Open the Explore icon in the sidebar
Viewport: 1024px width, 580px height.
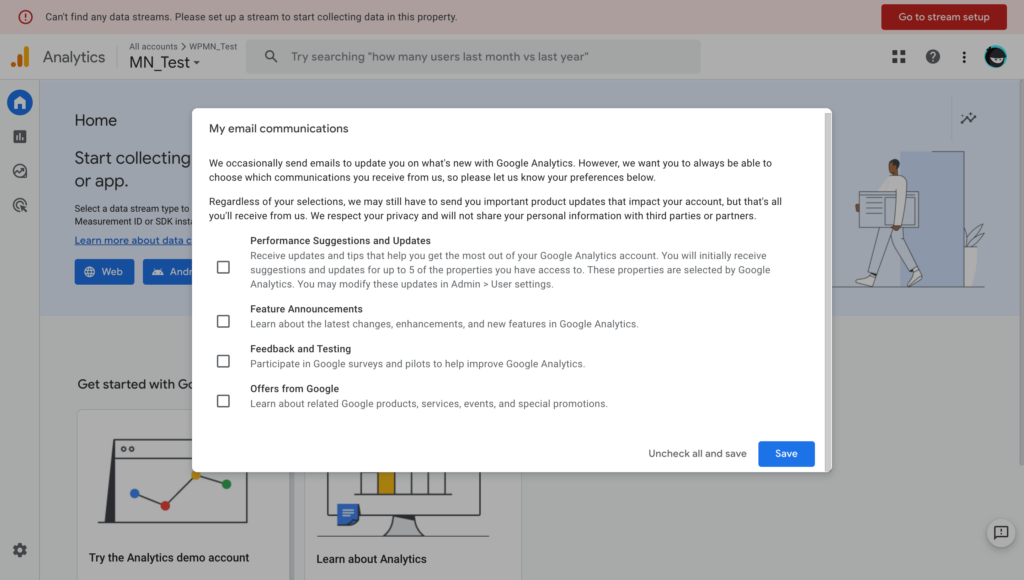[19, 170]
